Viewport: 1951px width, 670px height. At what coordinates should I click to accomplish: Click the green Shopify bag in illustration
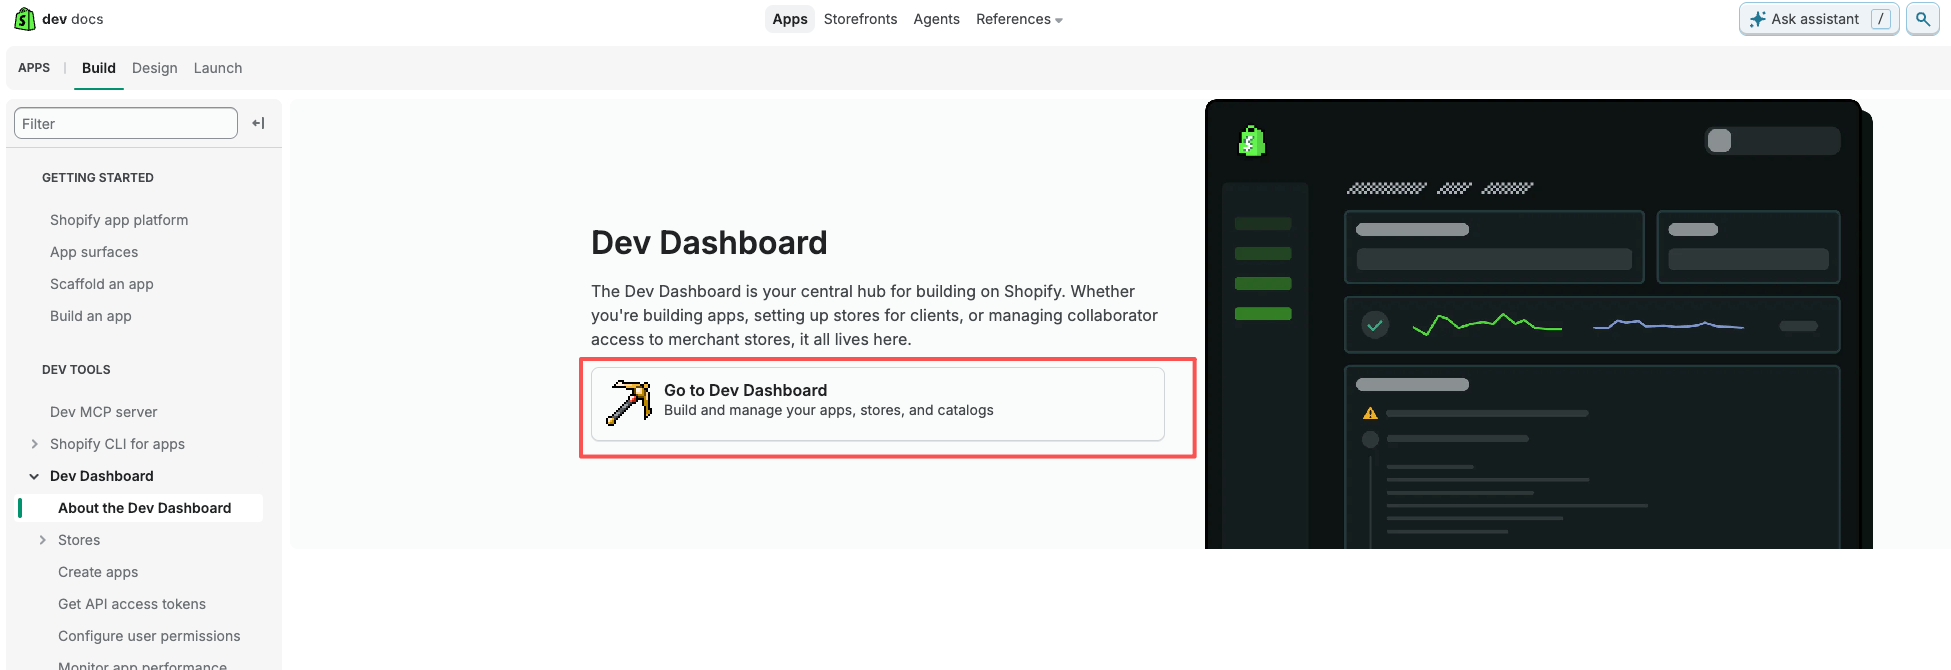coord(1251,141)
